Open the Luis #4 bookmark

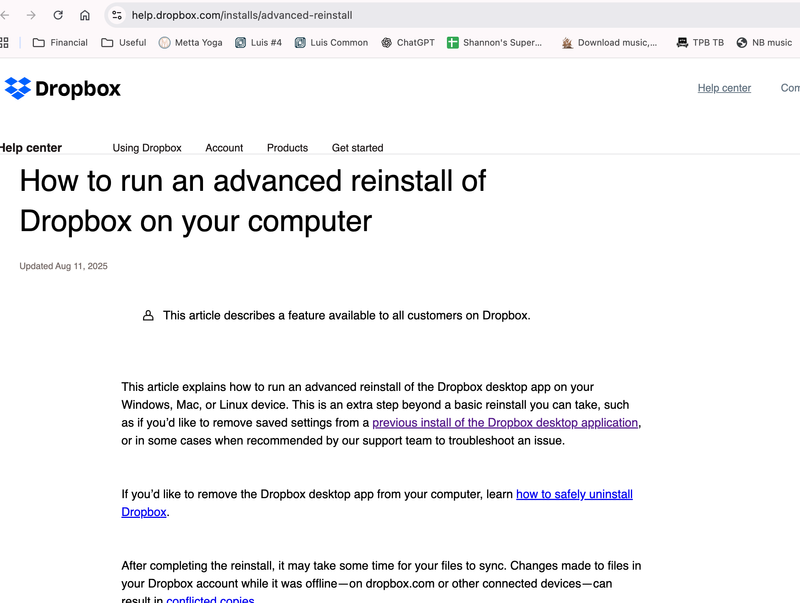(258, 43)
